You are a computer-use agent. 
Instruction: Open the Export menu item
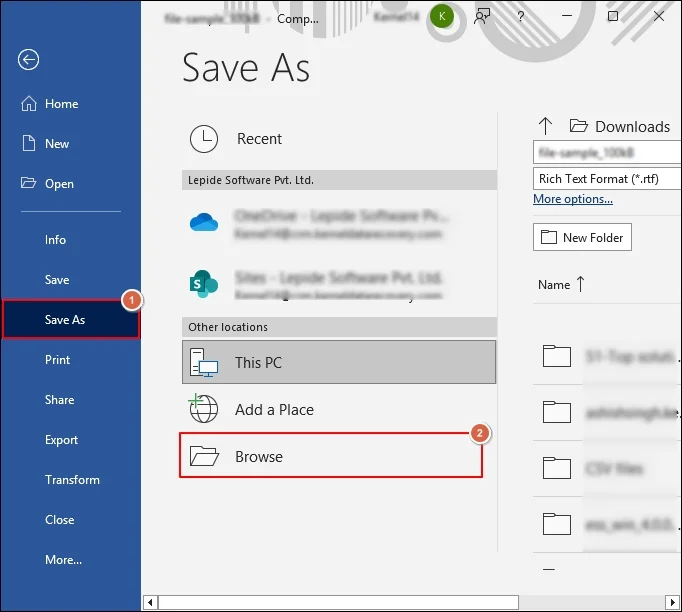[61, 440]
